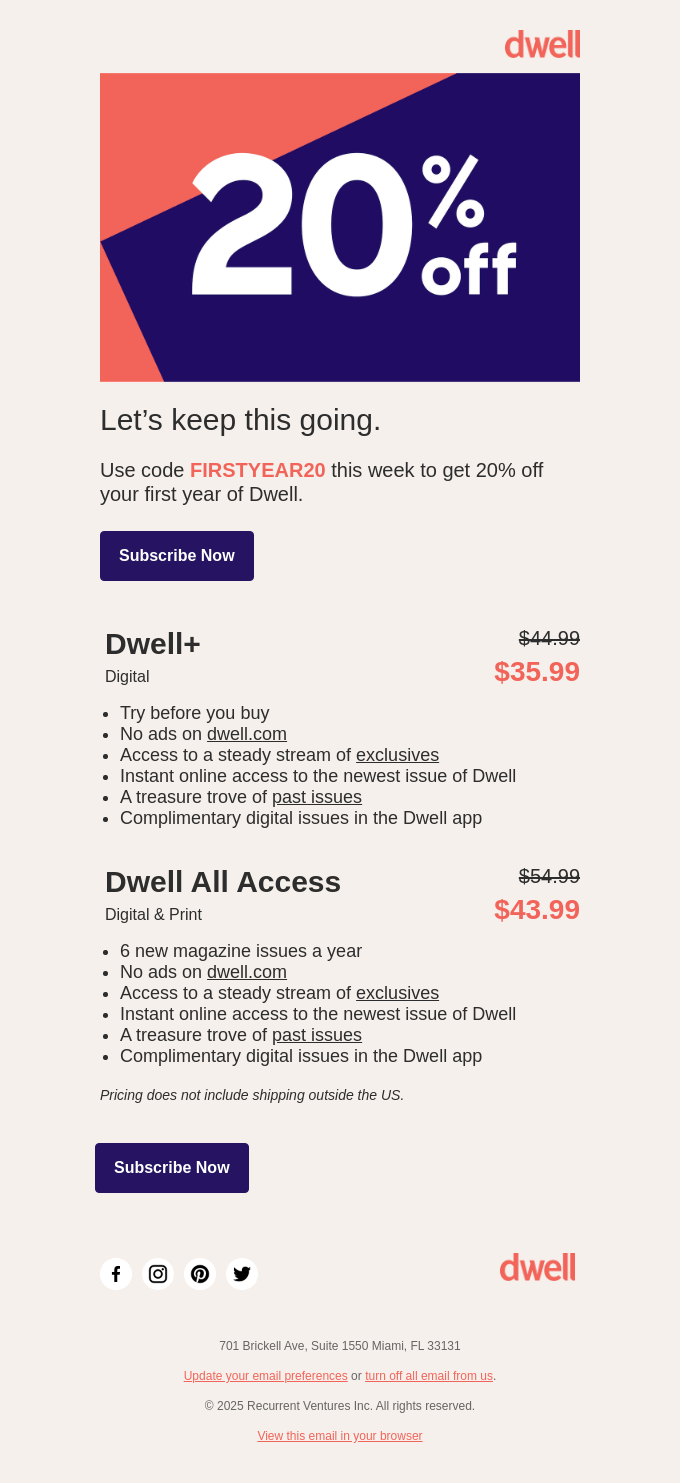Click the 20% off banner image
The height and width of the screenshot is (1483, 680).
tap(340, 227)
